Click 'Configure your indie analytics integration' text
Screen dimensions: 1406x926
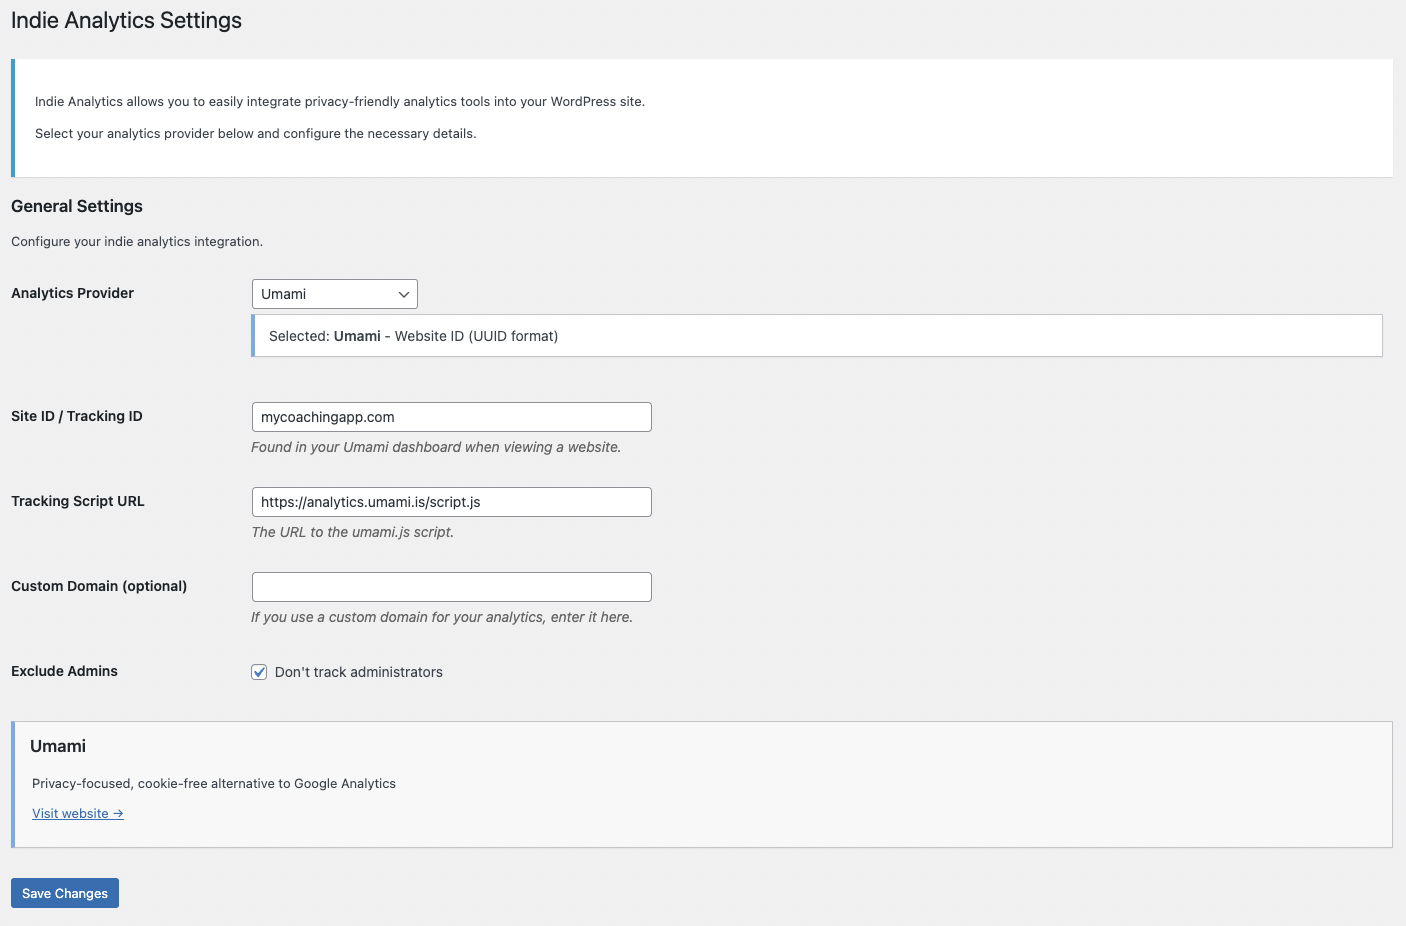137,241
